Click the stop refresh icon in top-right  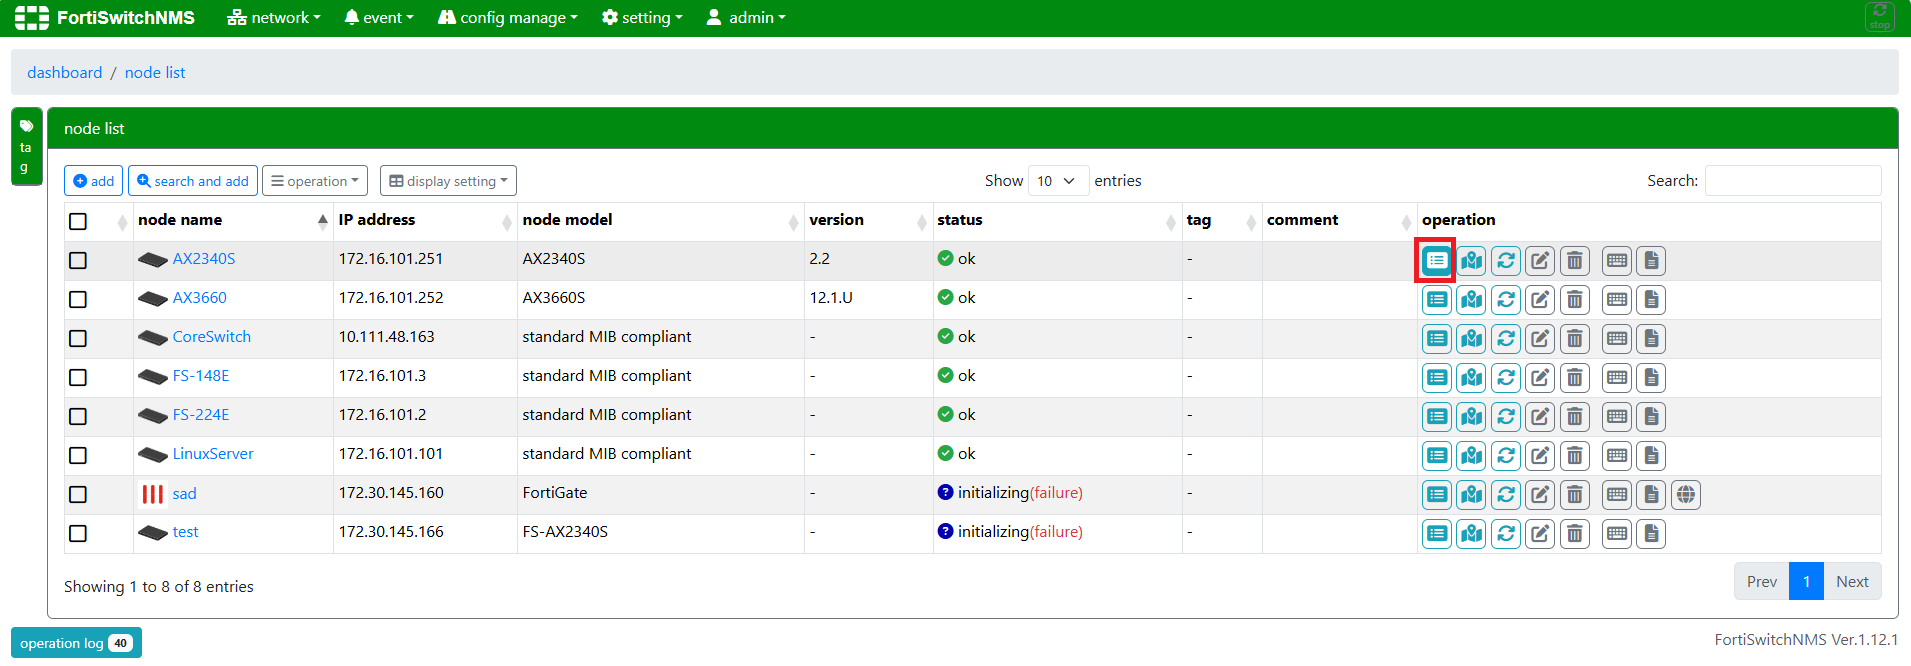1880,17
